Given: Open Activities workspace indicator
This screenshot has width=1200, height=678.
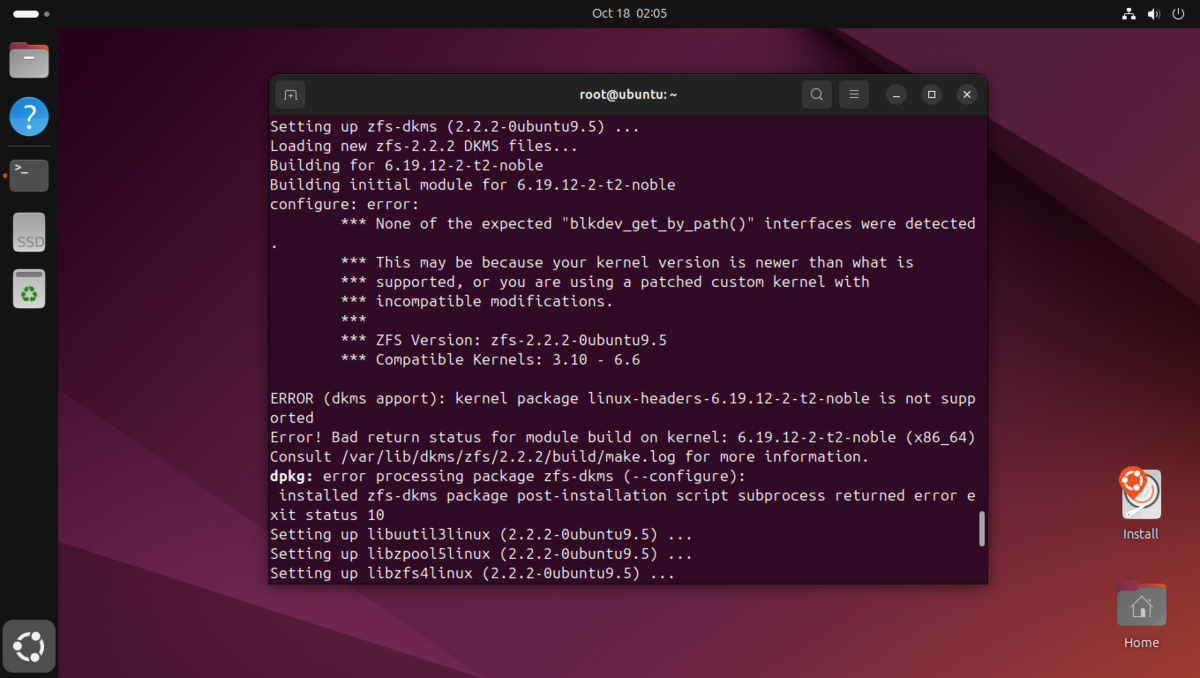Looking at the screenshot, I should pos(31,14).
